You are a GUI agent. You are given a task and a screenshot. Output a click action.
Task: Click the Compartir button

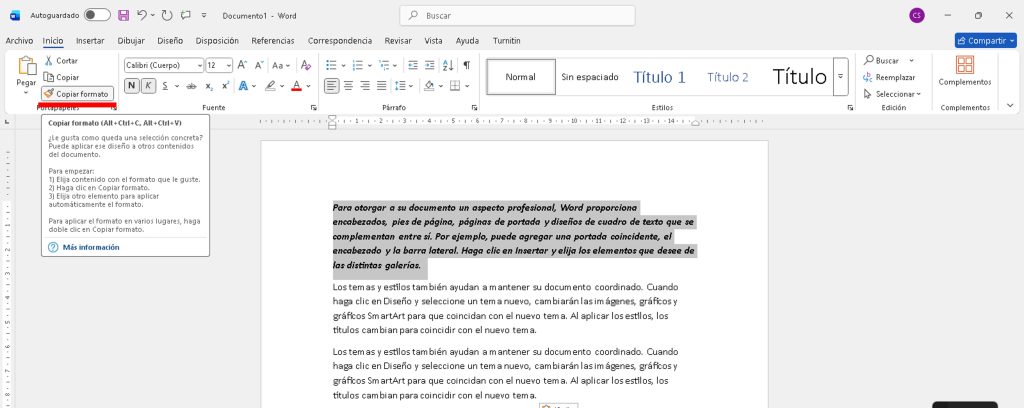pos(985,41)
